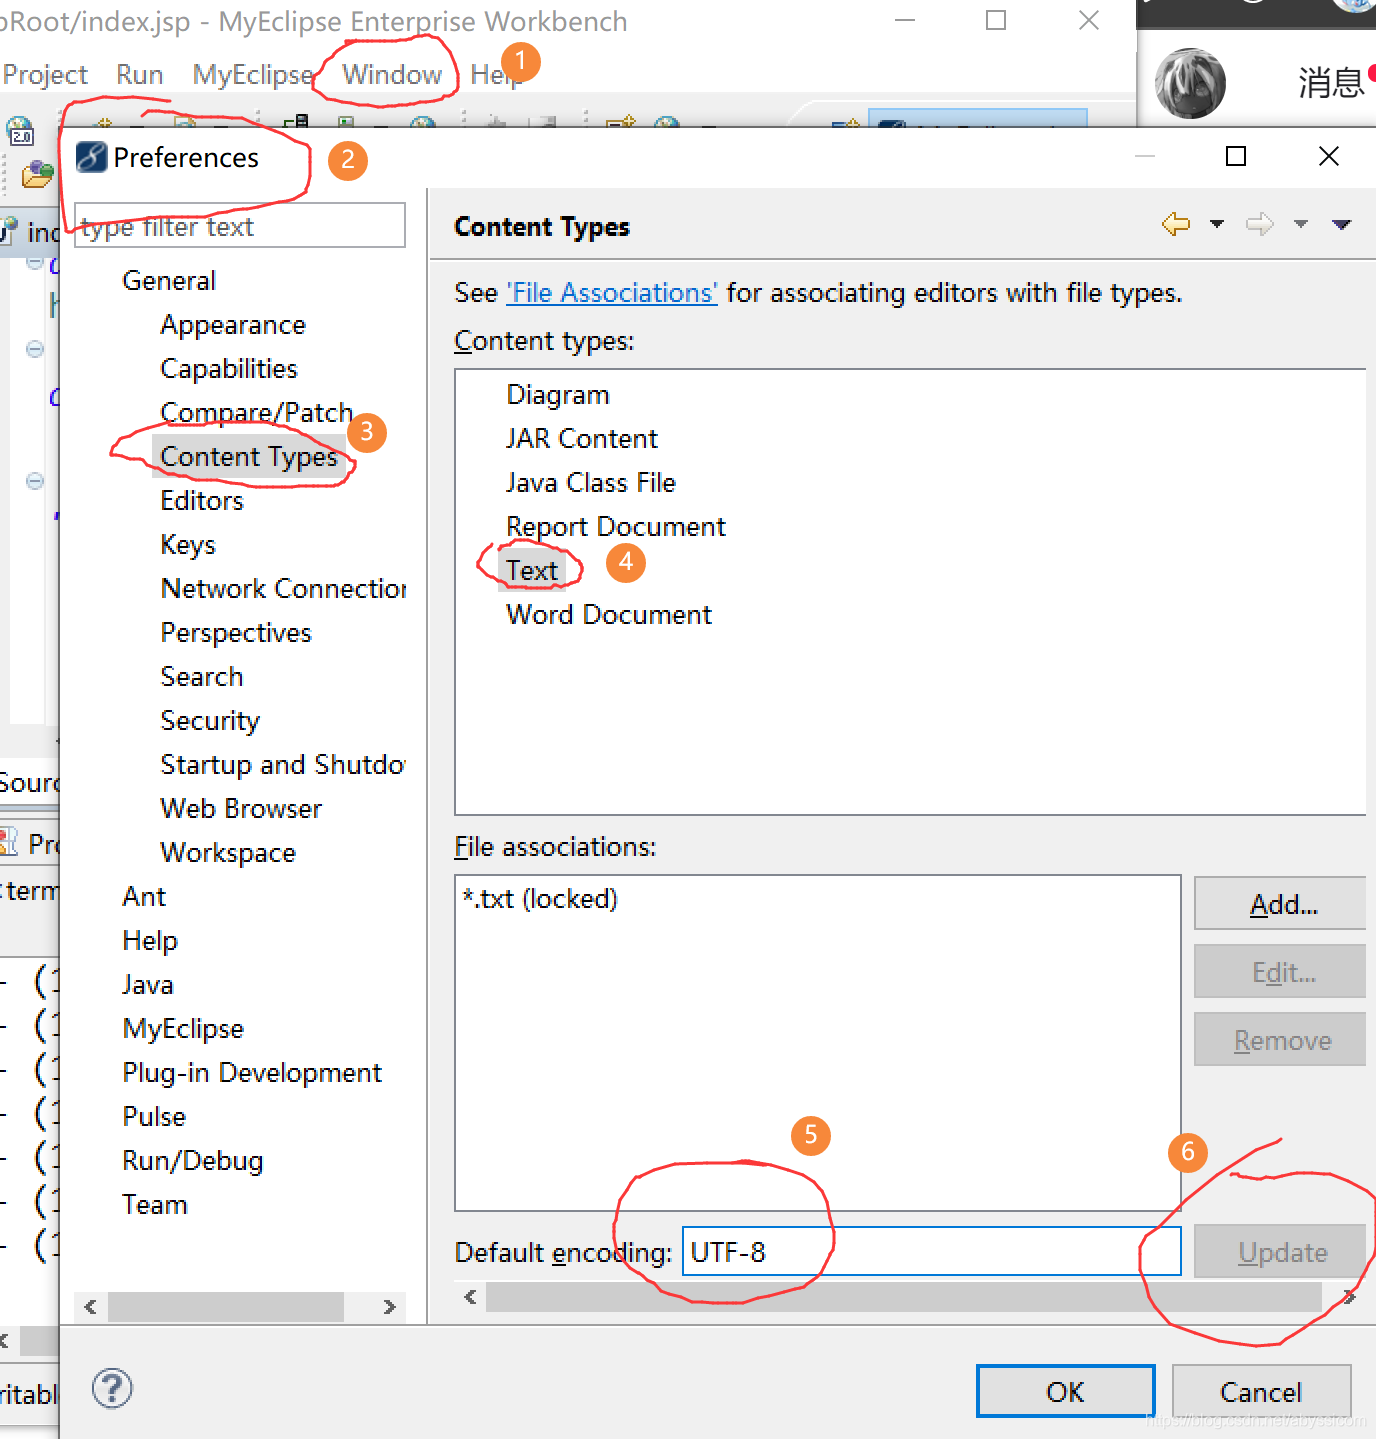This screenshot has height=1439, width=1376.
Task: Click the content pane horizontal scrollbar thumb
Action: pyautogui.click(x=904, y=1297)
